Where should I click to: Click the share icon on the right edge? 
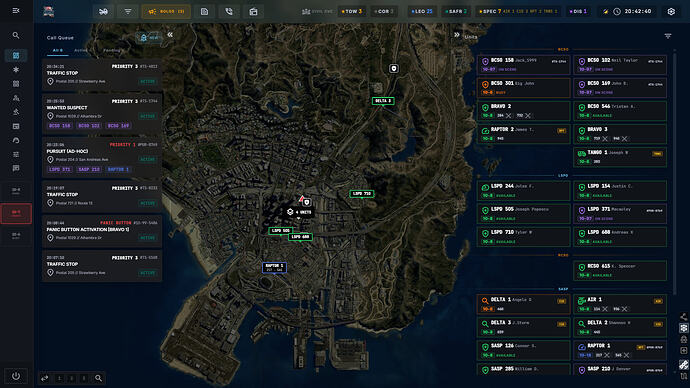[683, 317]
